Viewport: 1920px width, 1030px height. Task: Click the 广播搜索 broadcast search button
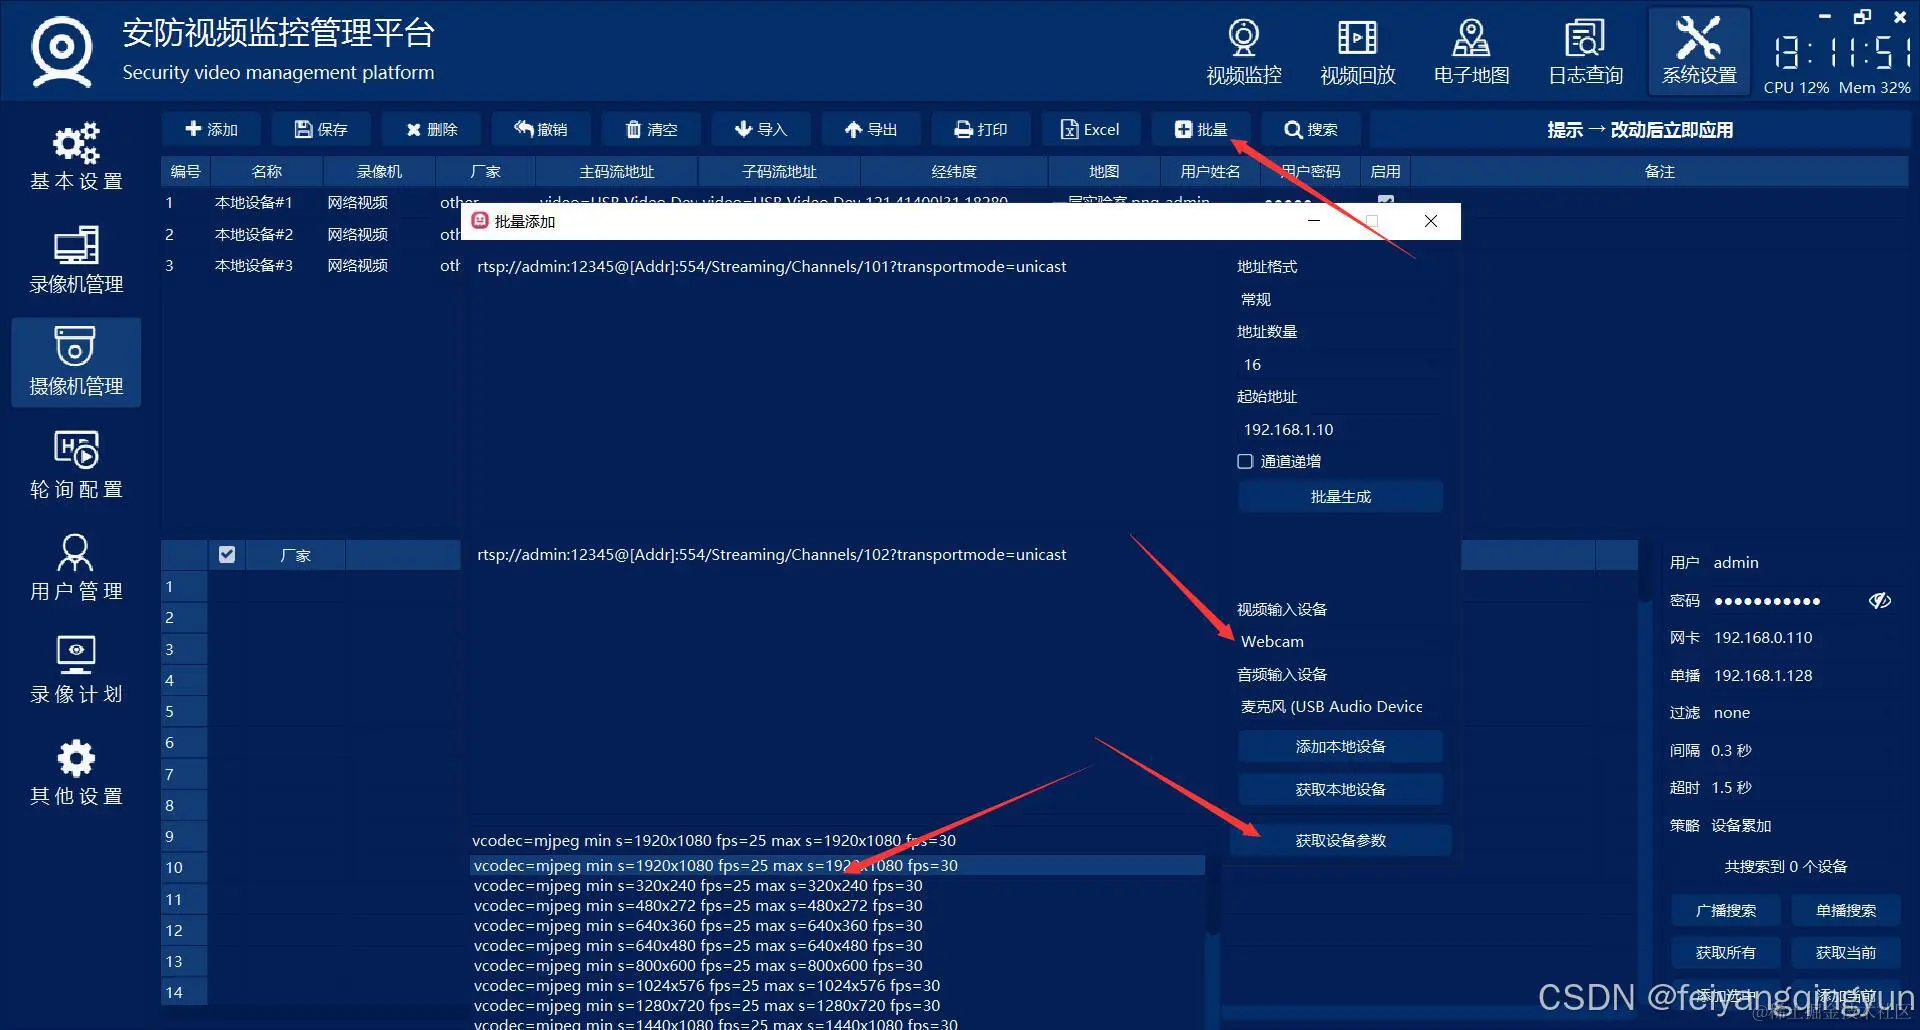coord(1726,910)
